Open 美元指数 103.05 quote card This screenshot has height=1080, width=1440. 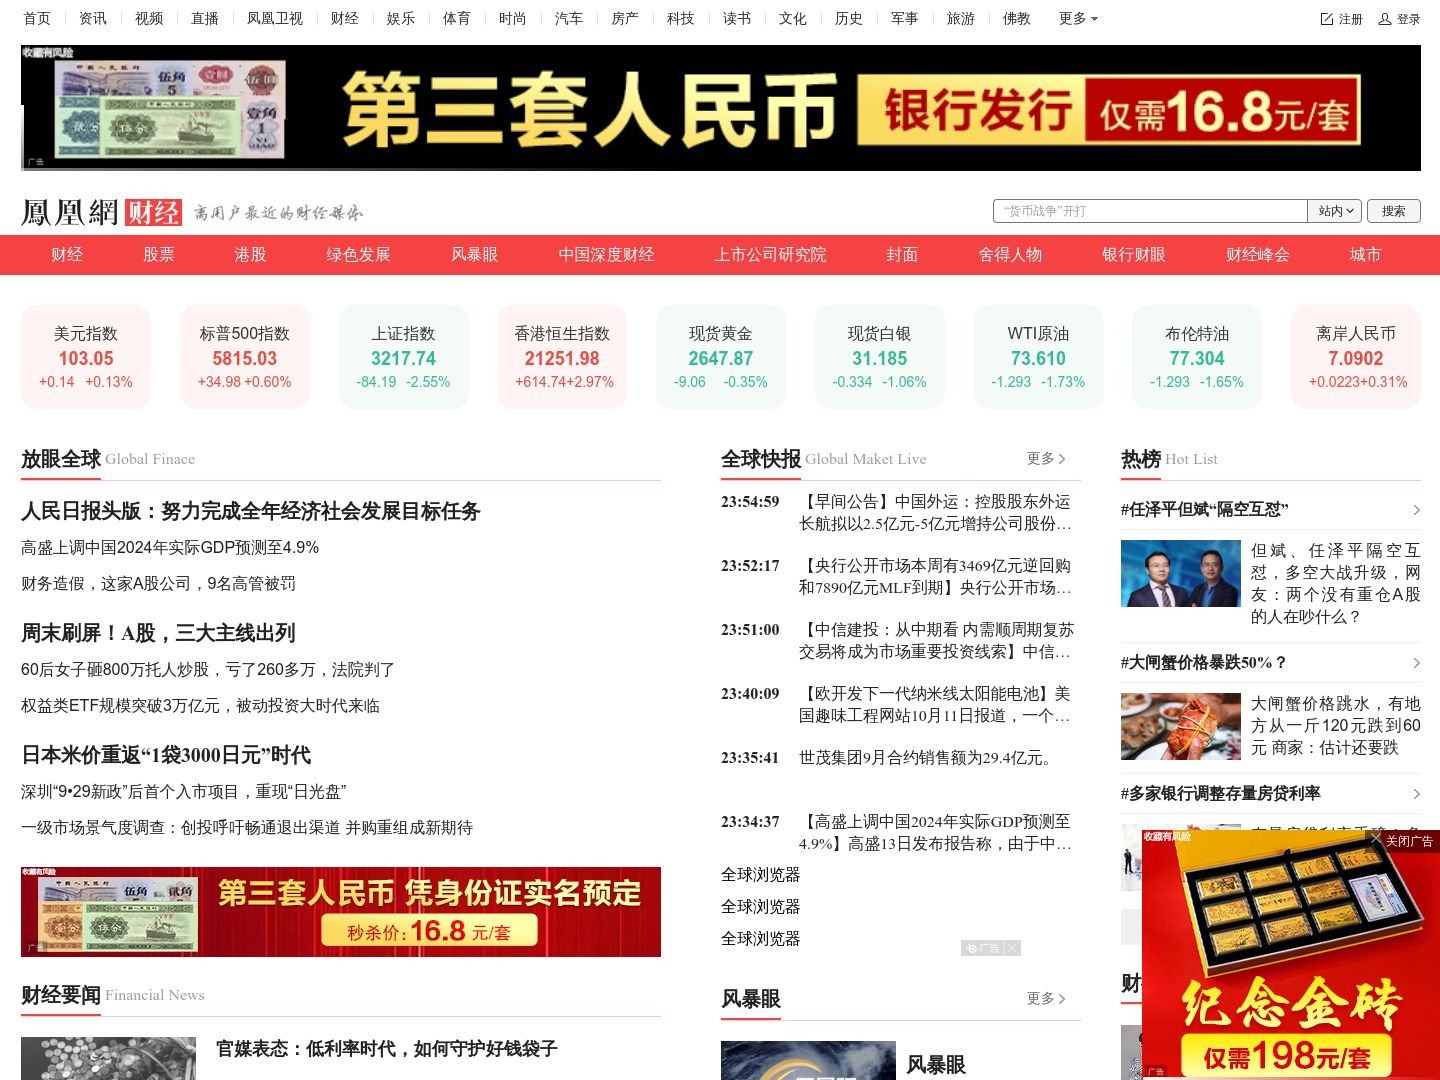click(x=86, y=357)
